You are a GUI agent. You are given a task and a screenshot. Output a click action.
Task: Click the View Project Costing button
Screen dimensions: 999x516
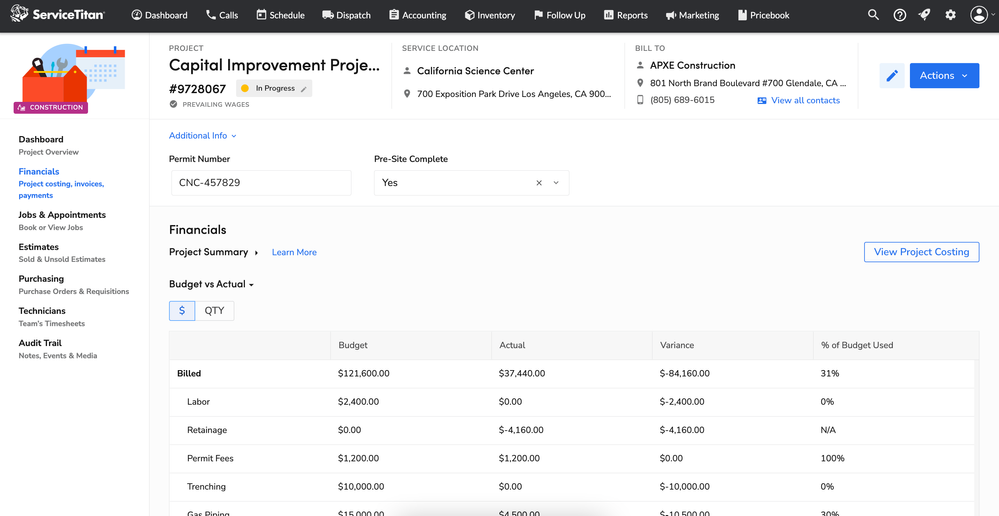921,252
